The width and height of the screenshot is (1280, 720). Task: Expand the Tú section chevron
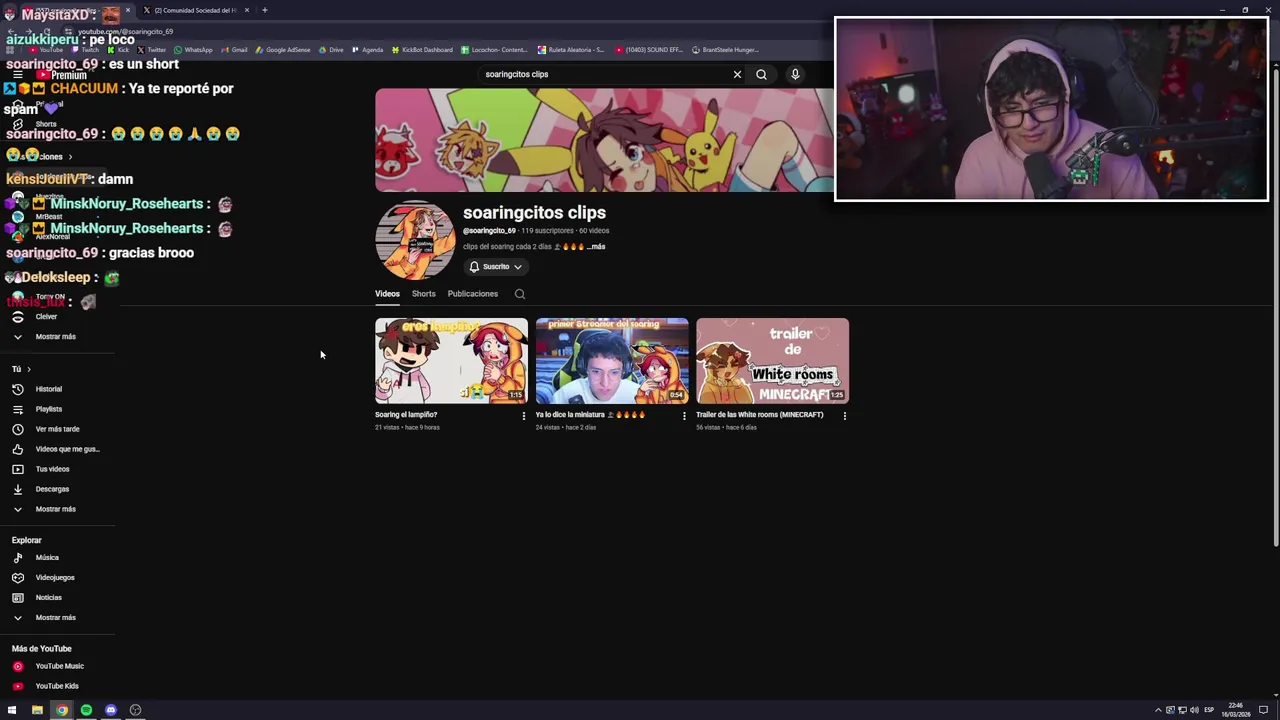click(28, 369)
